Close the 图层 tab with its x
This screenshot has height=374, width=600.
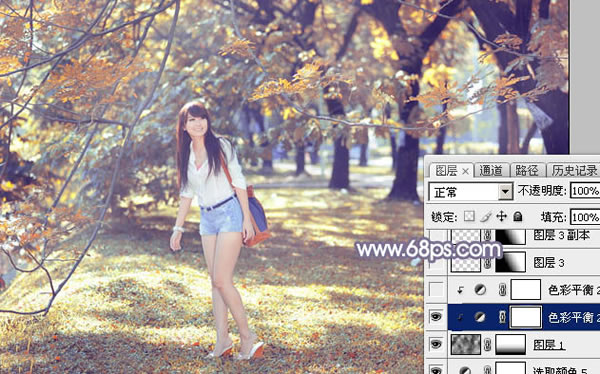(x=465, y=171)
